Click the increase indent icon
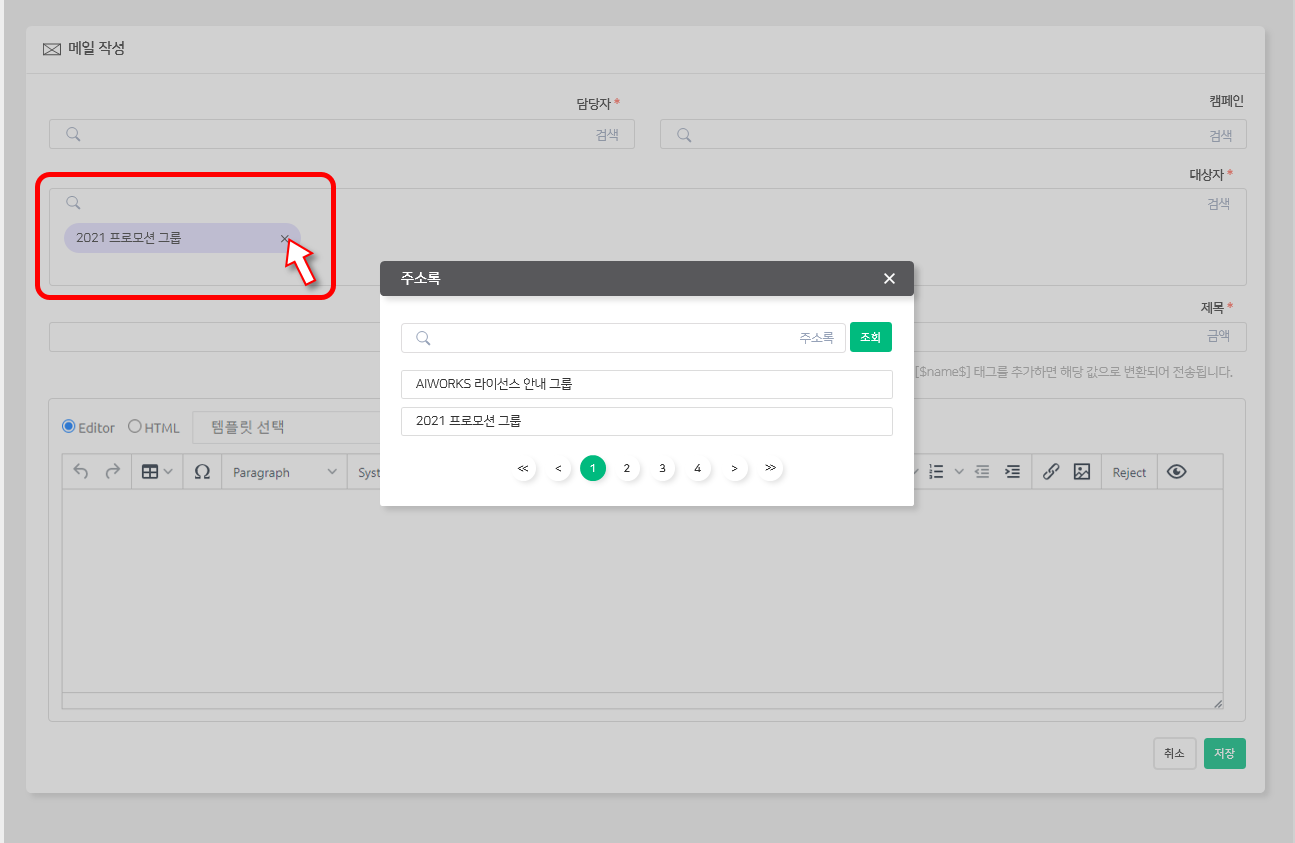Viewport: 1295px width, 843px height. 1013,472
